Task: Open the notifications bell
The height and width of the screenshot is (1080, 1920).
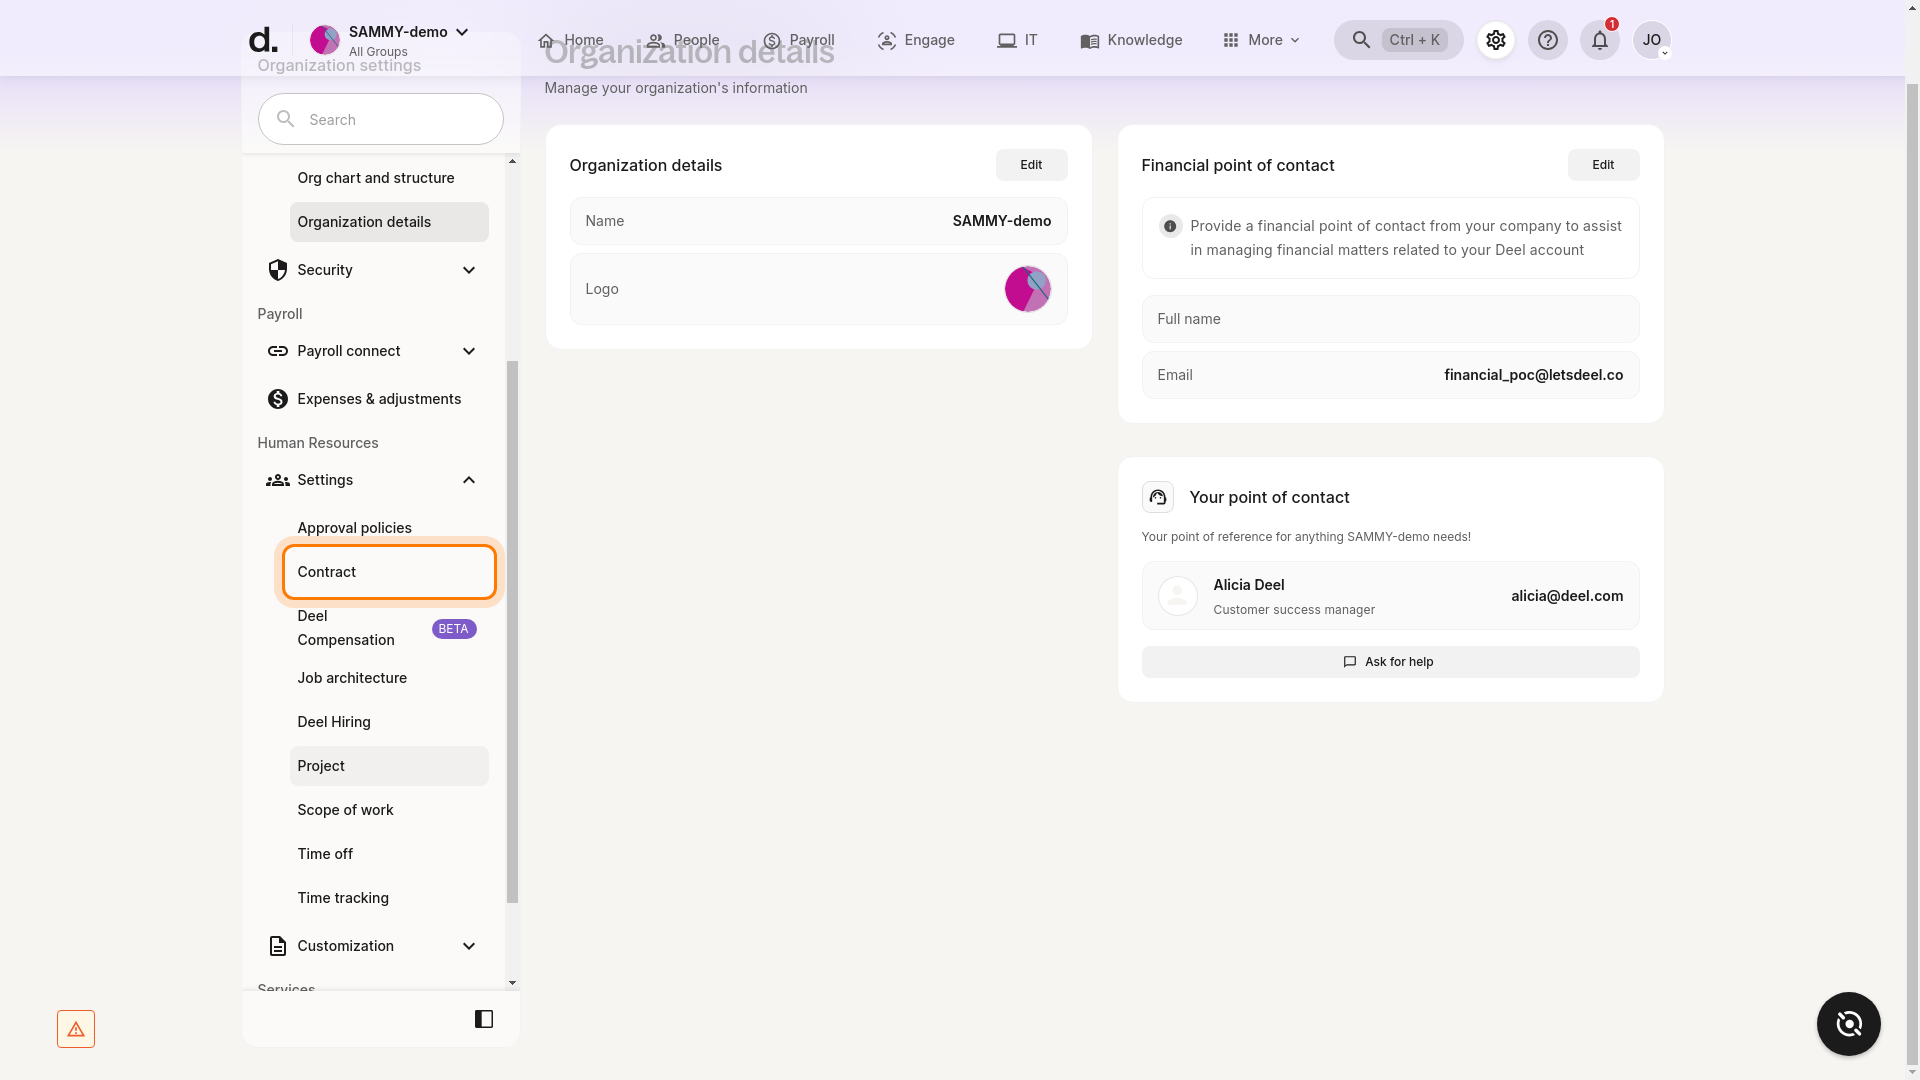Action: 1599,40
